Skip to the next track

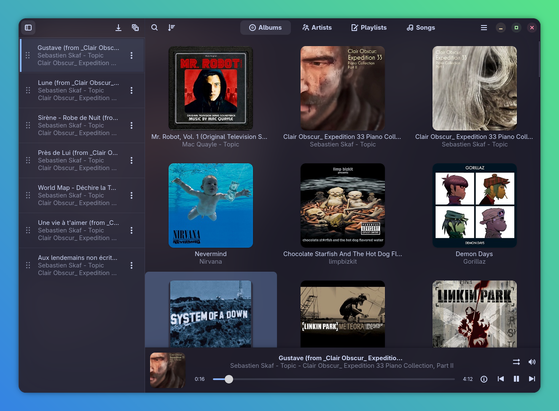(532, 379)
